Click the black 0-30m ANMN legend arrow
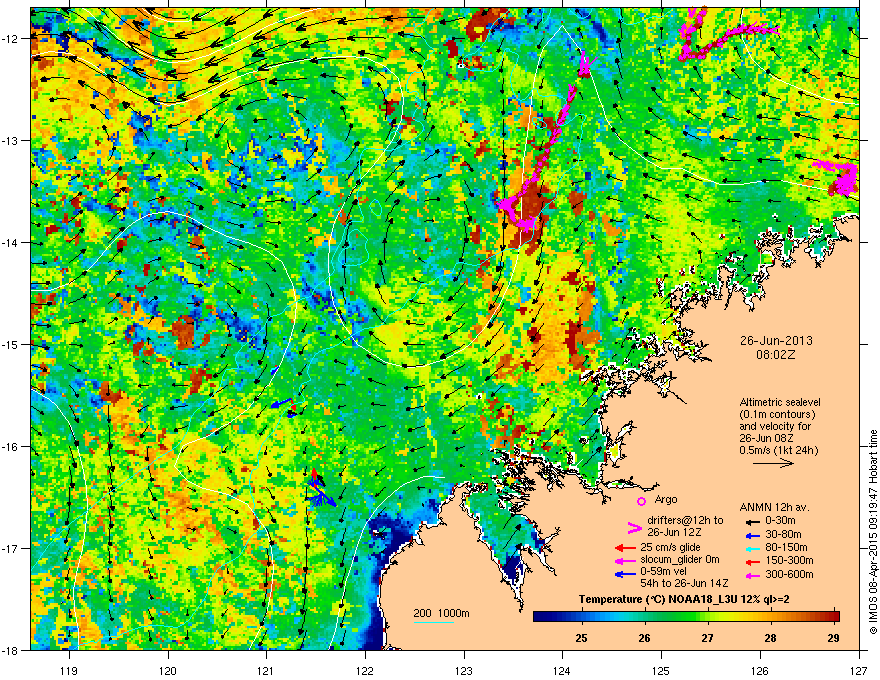The image size is (880, 680). (752, 522)
